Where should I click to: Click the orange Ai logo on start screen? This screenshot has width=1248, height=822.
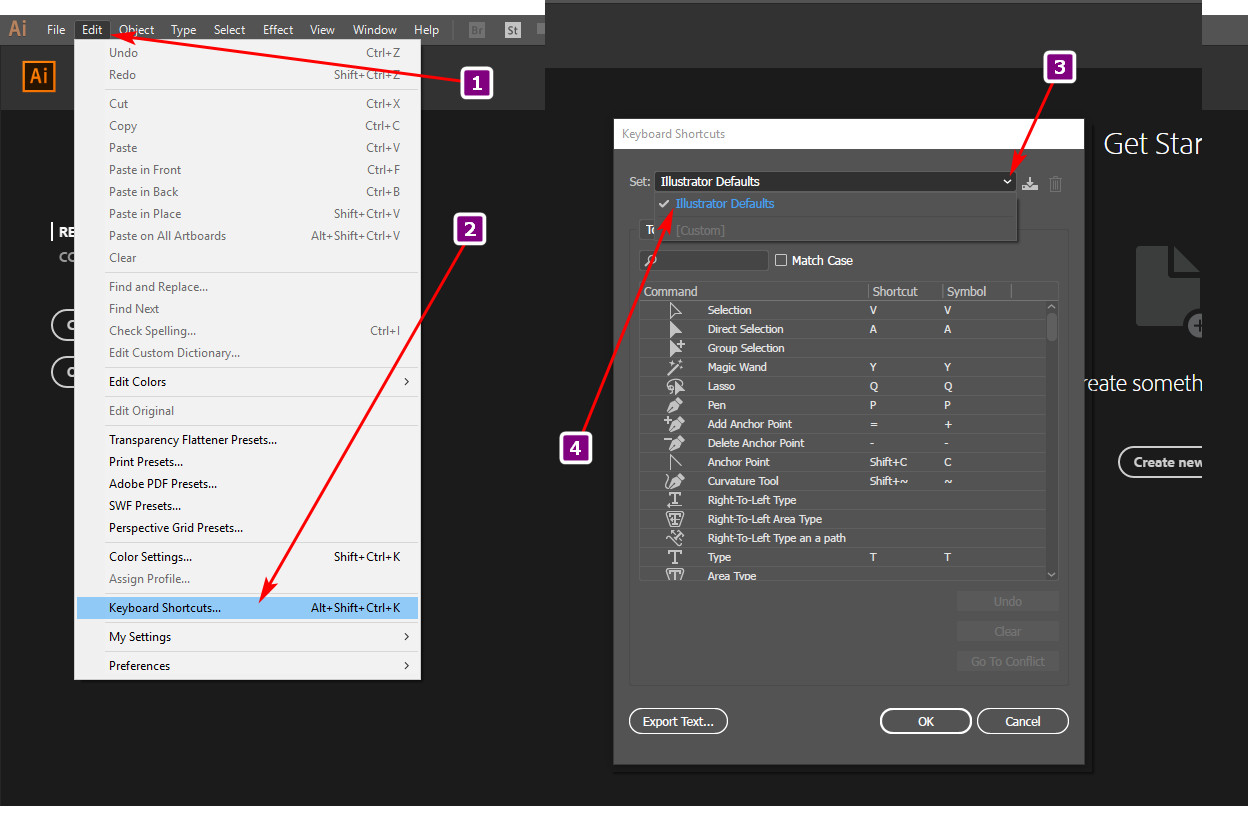click(39, 76)
